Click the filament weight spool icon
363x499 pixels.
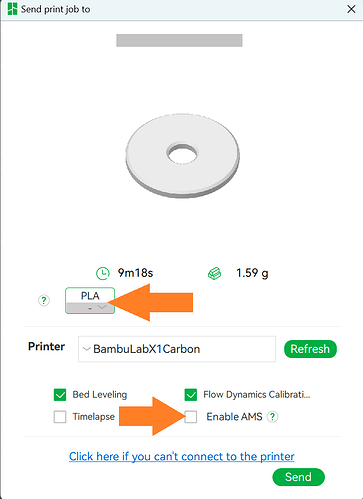point(215,274)
